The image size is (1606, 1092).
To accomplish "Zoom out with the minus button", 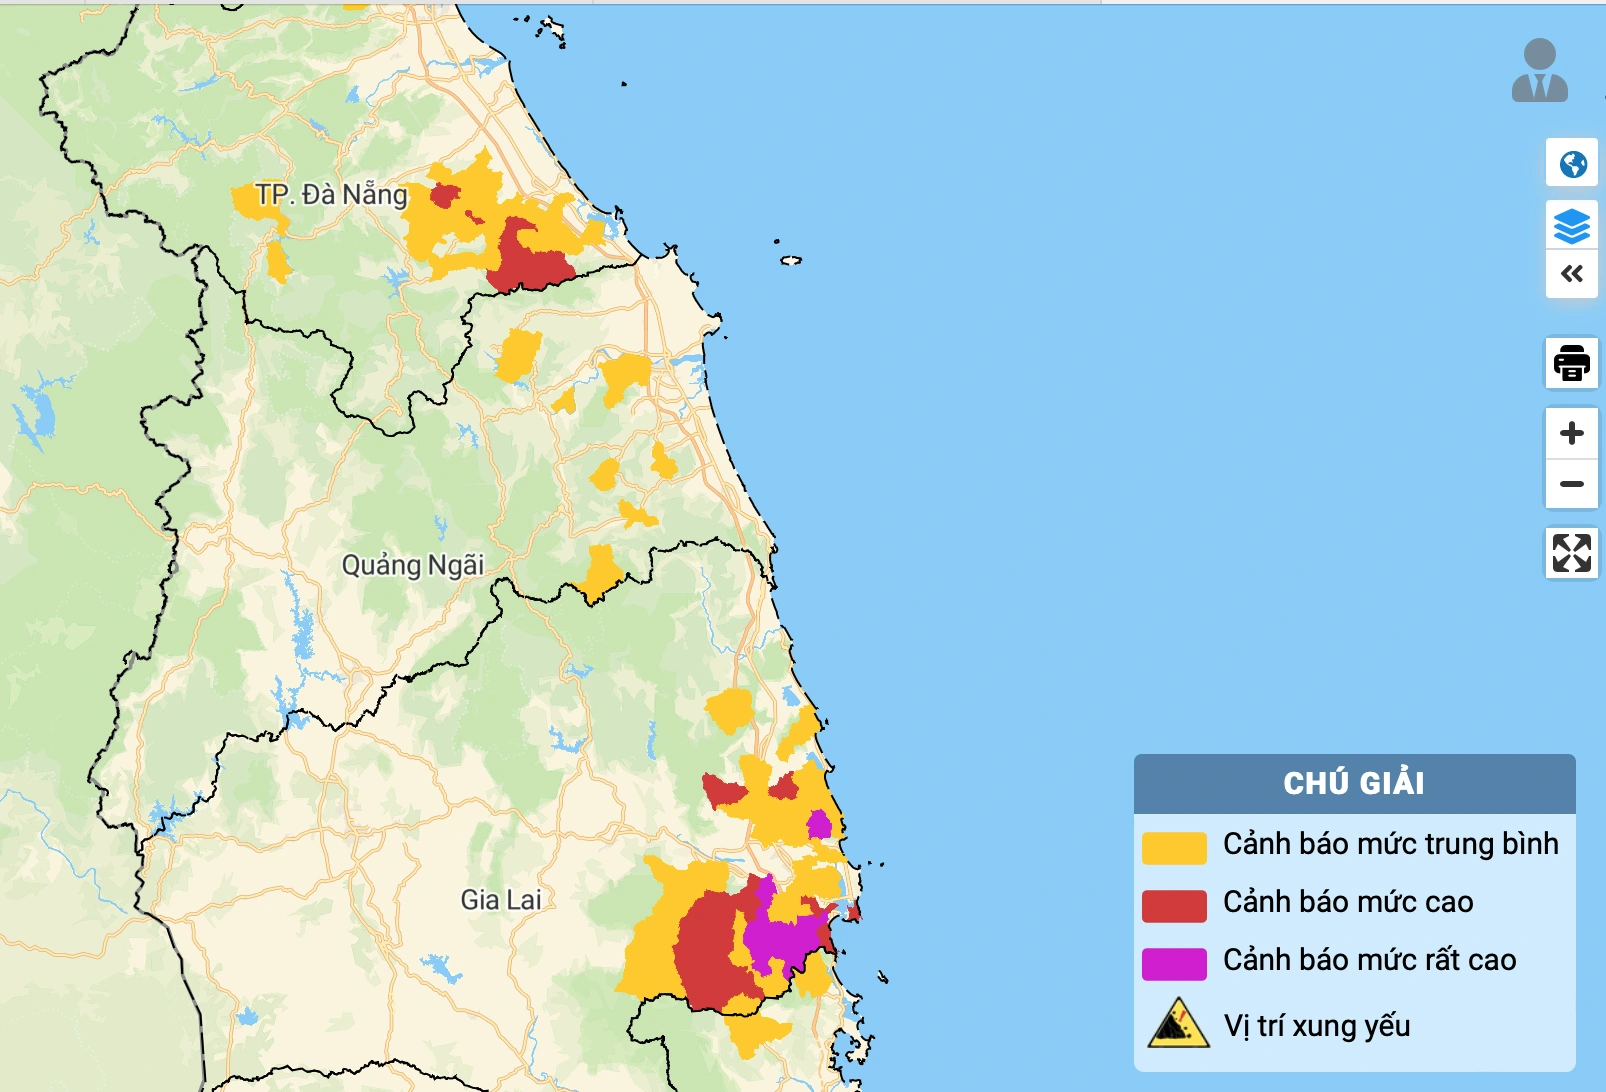I will coord(1572,484).
